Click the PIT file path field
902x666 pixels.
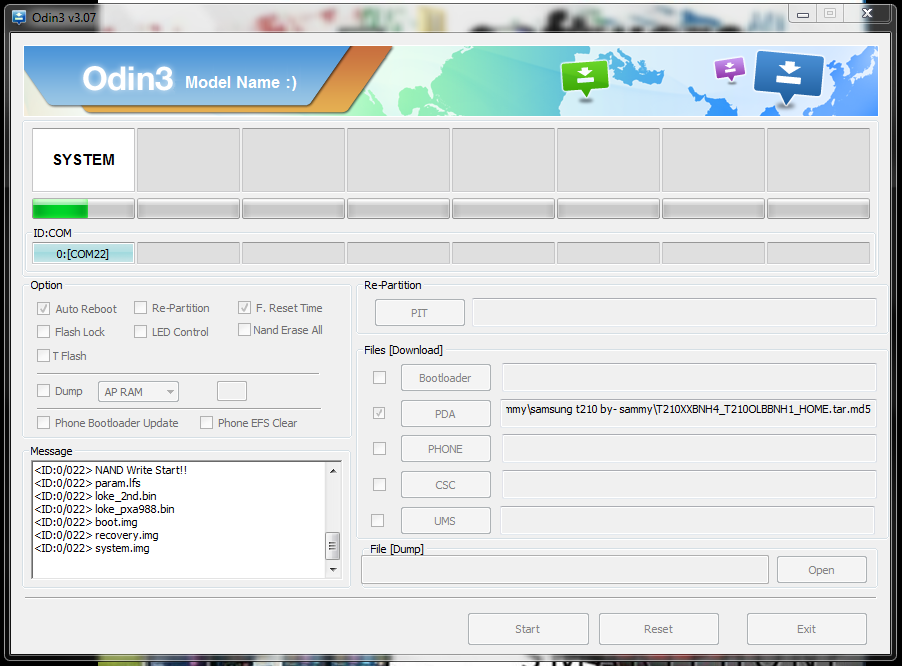click(674, 312)
